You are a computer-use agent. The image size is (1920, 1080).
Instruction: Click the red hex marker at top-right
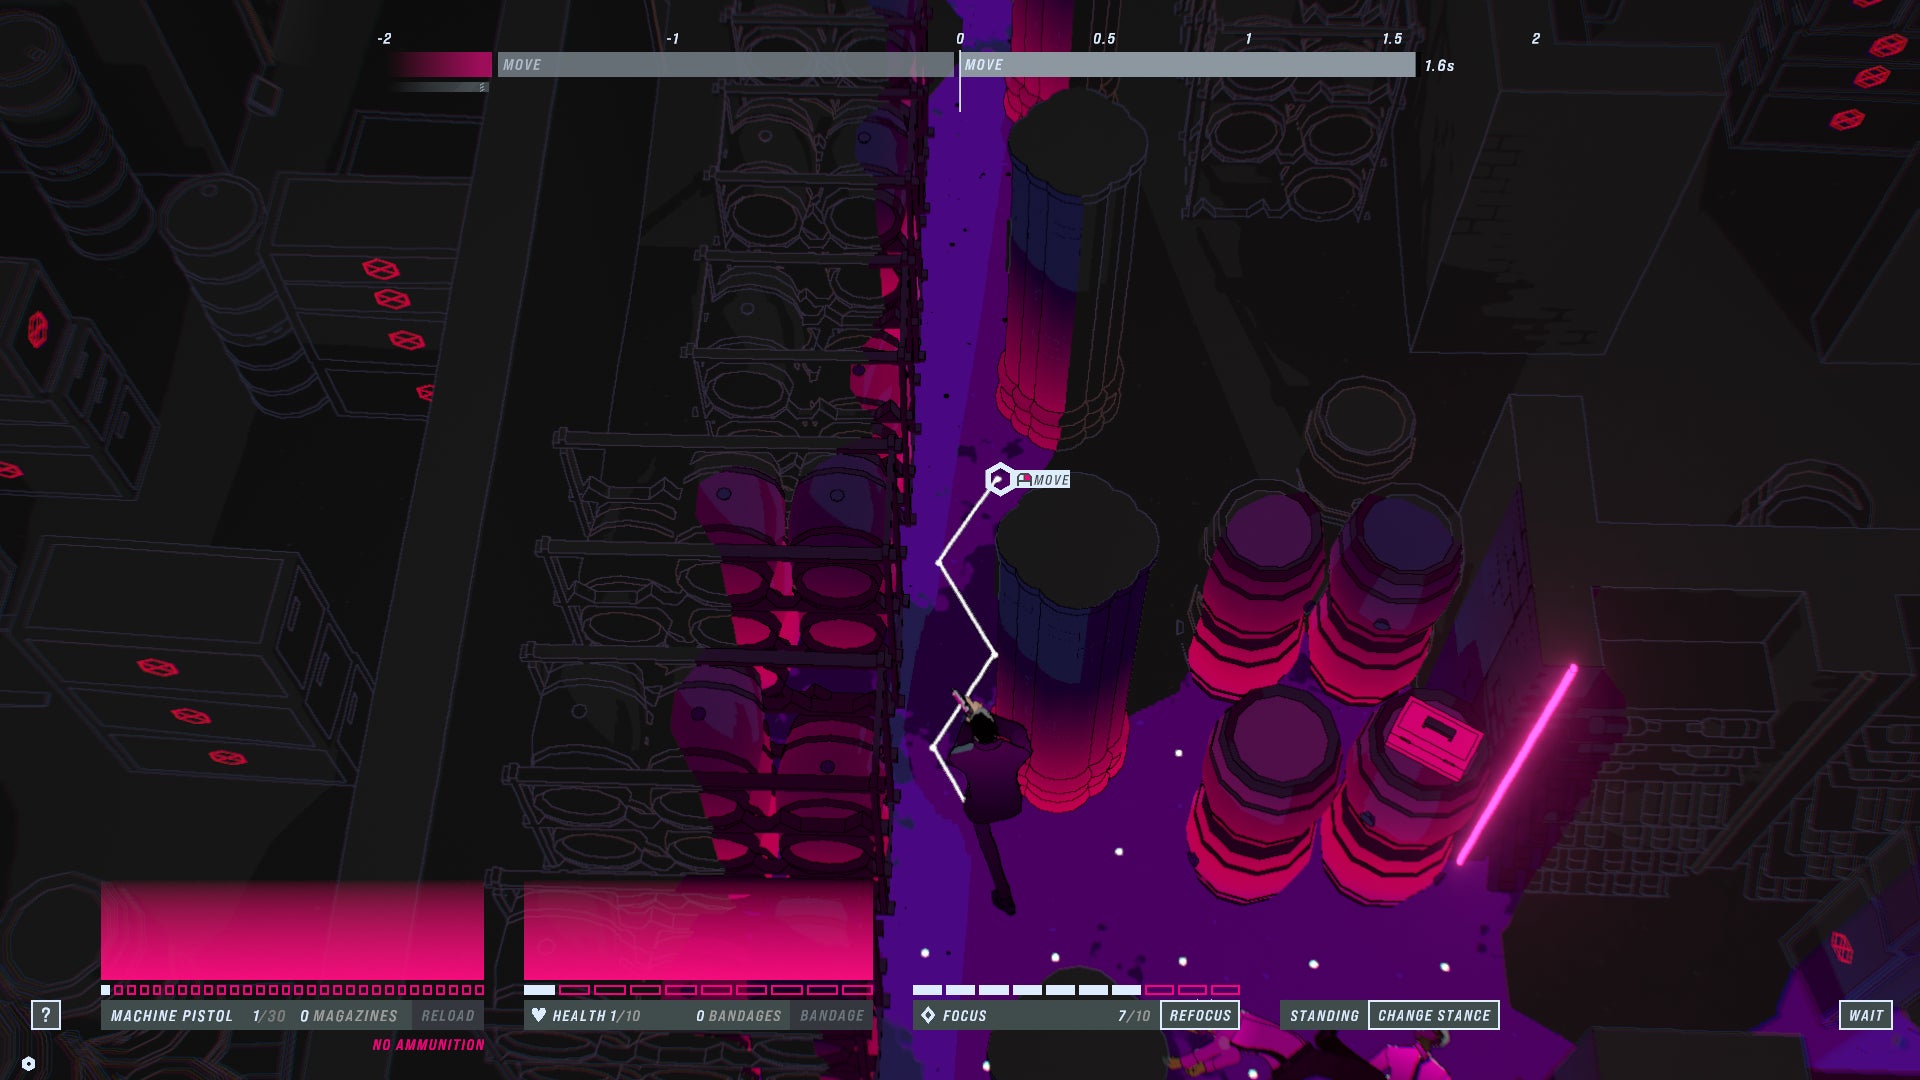(1887, 46)
